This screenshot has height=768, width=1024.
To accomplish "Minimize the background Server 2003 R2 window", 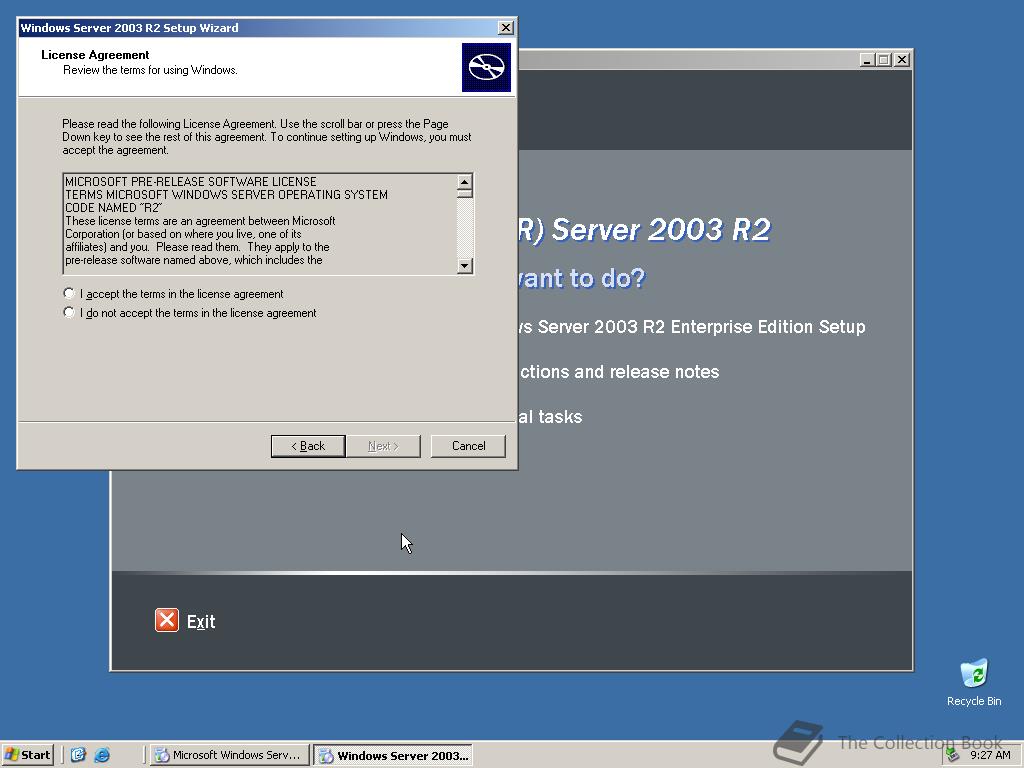I will pyautogui.click(x=867, y=59).
